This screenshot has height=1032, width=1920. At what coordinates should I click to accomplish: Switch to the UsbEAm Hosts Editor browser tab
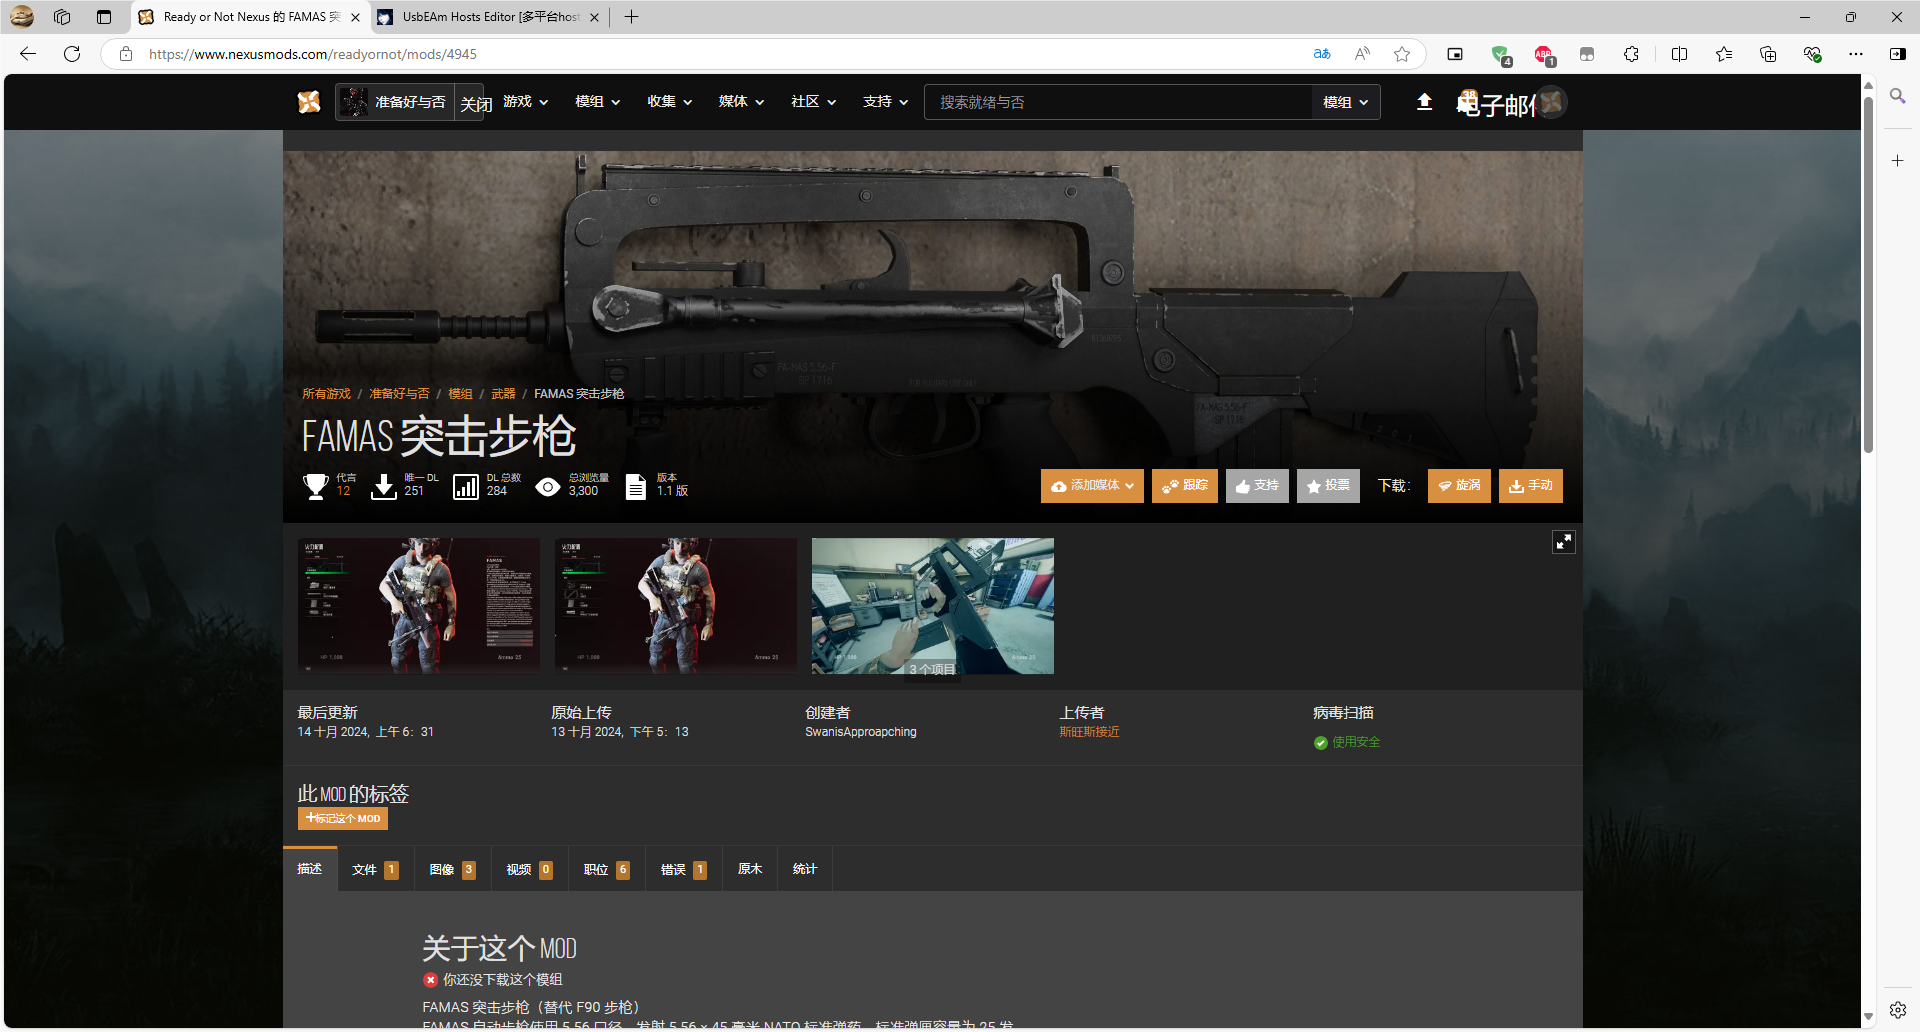(x=490, y=17)
